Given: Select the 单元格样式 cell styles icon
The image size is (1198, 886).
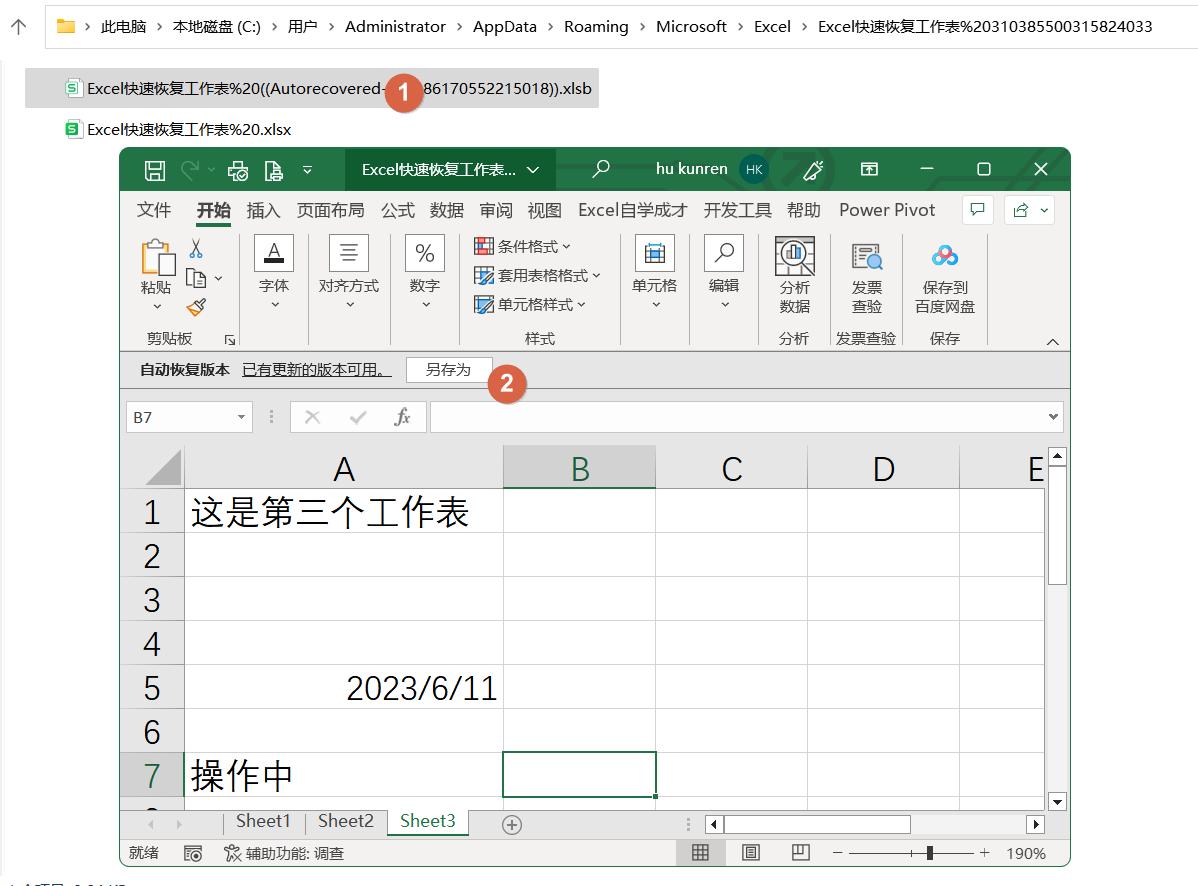Looking at the screenshot, I should [x=536, y=304].
